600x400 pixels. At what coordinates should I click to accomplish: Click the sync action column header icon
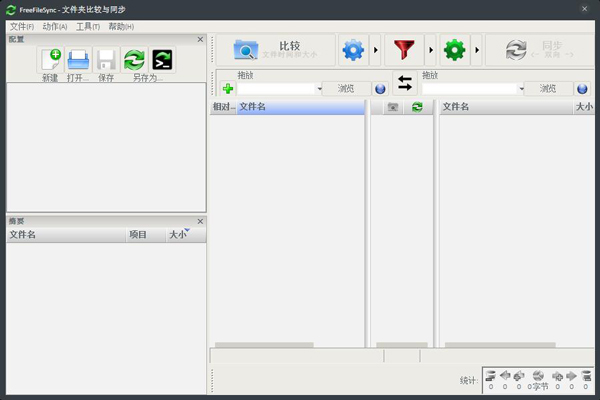coord(417,107)
